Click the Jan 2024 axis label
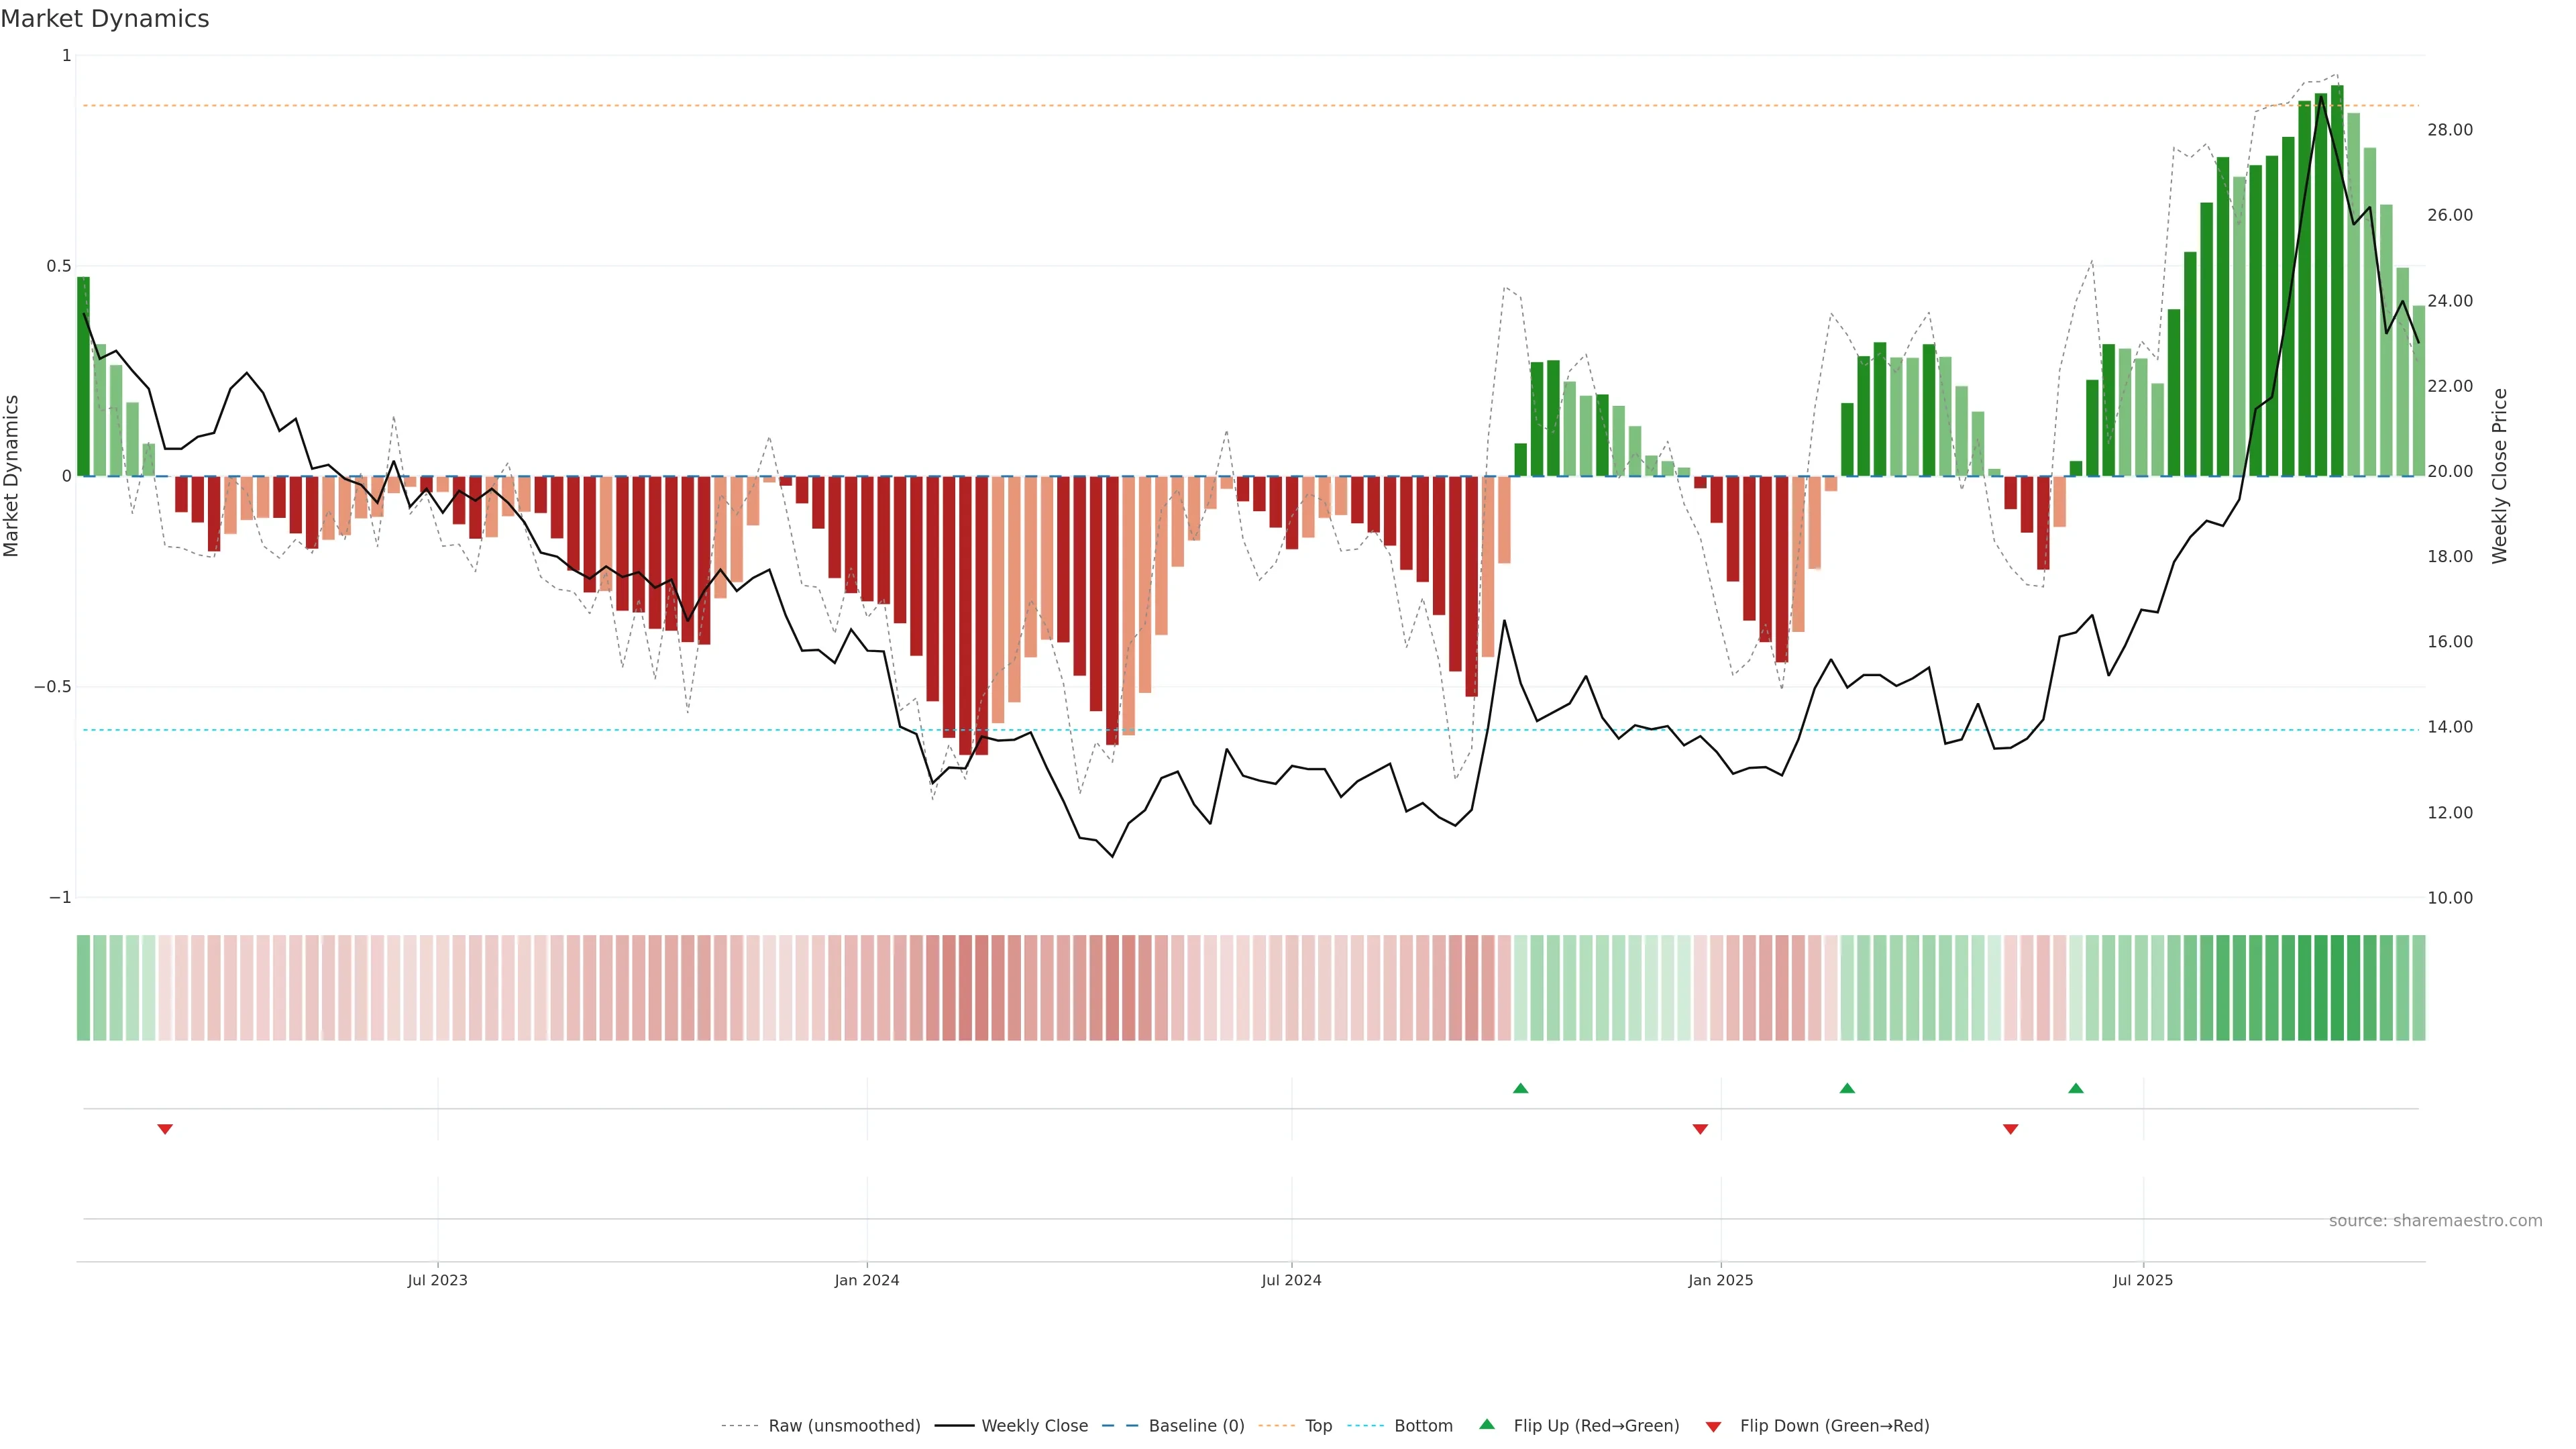The height and width of the screenshot is (1449, 2576). pos(866,1280)
